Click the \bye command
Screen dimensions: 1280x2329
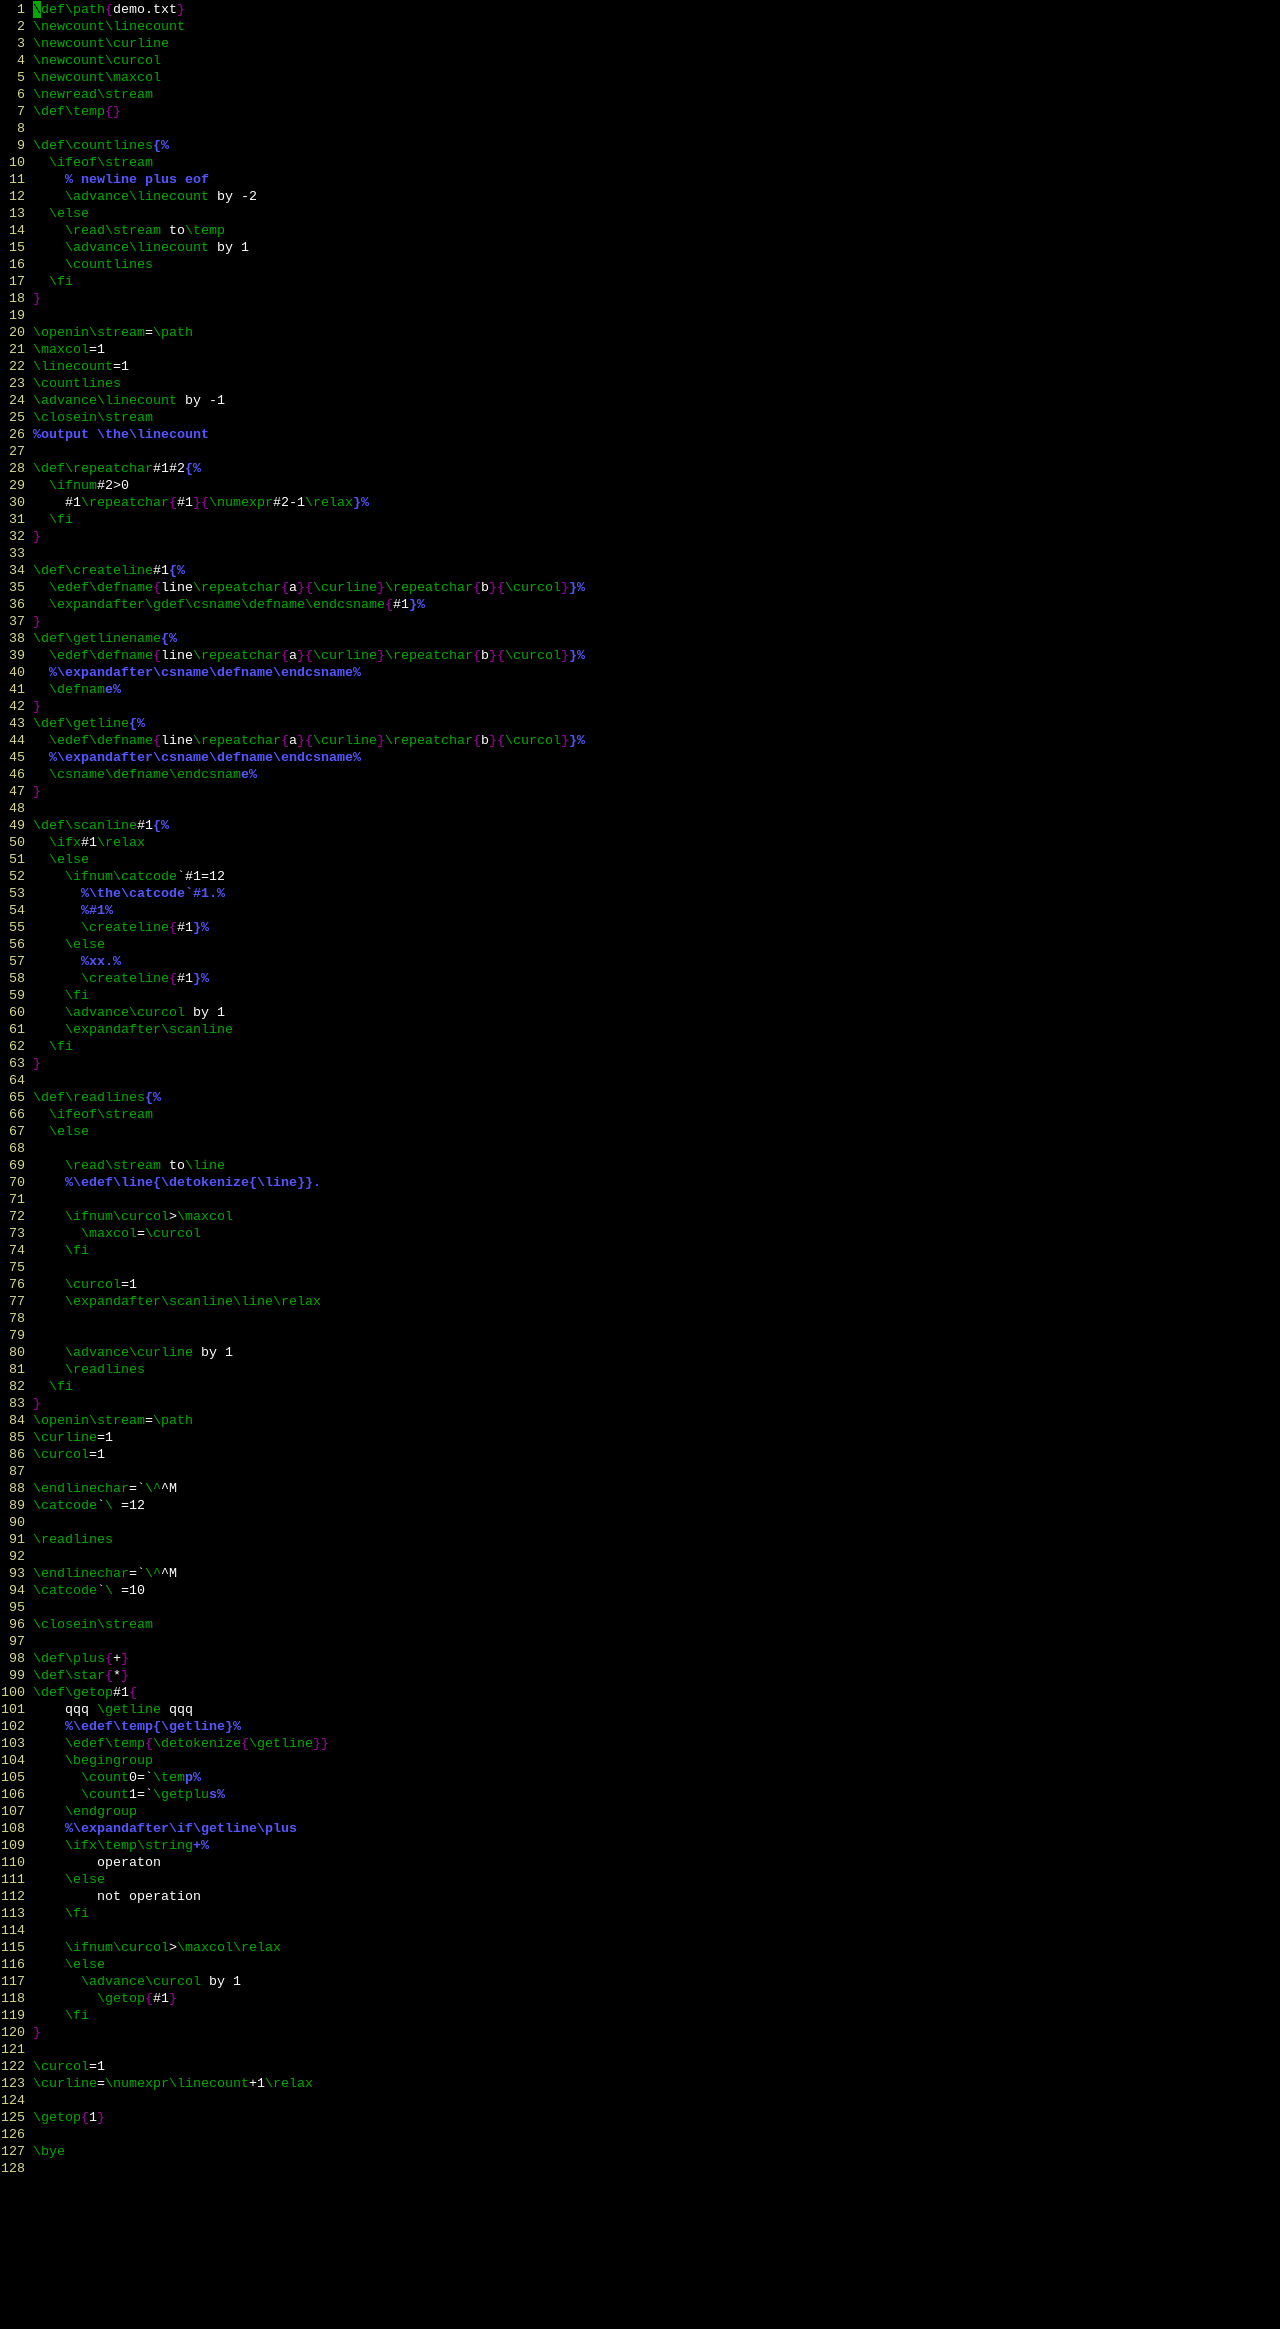49,2151
